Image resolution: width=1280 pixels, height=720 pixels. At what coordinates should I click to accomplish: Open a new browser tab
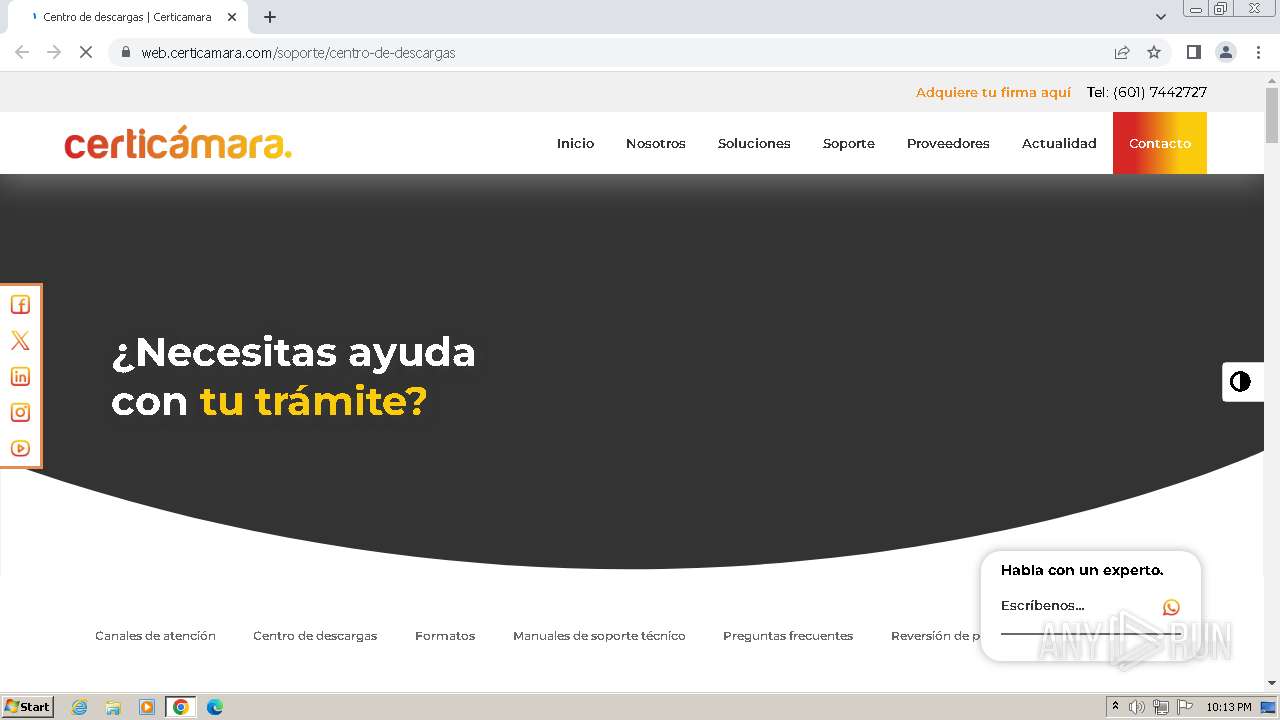(x=270, y=17)
